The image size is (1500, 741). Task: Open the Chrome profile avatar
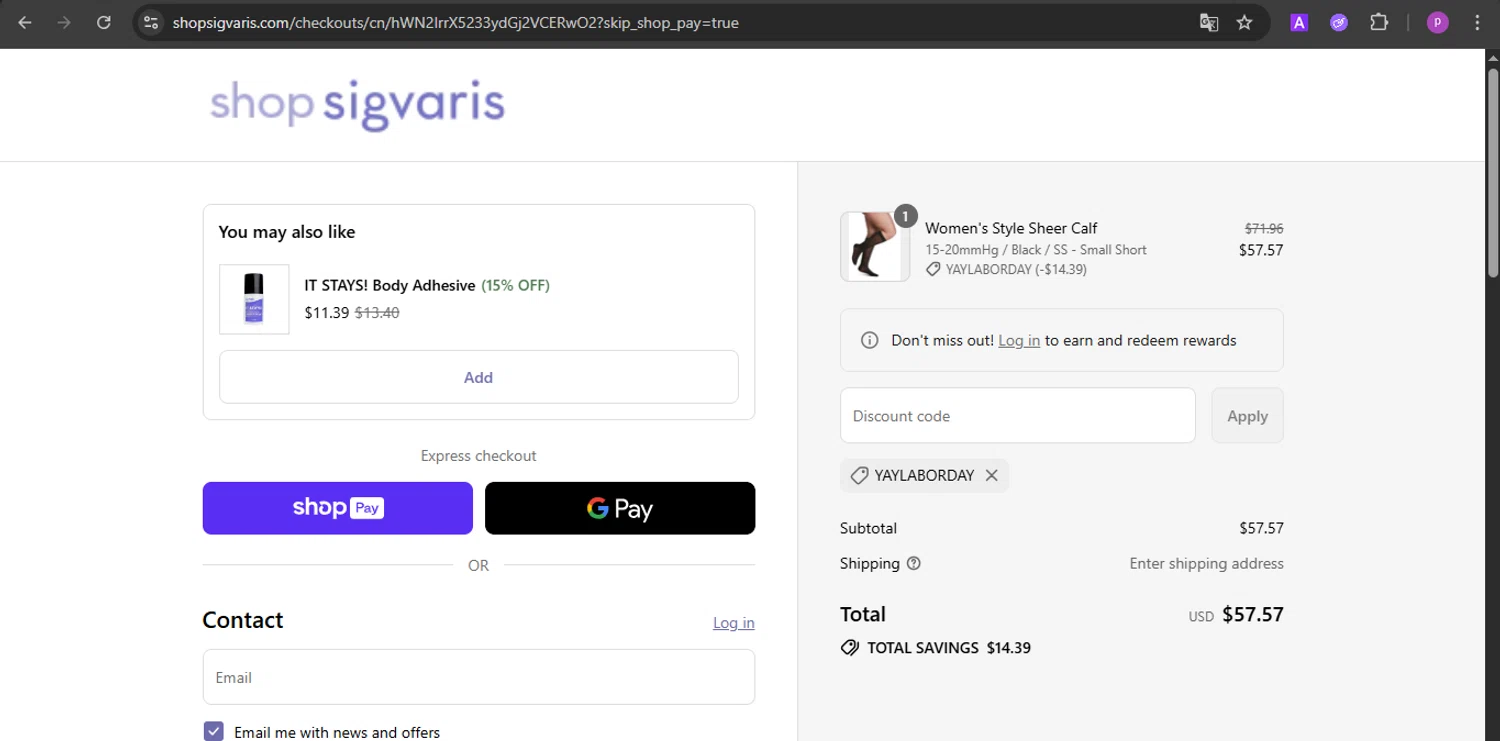[x=1437, y=22]
